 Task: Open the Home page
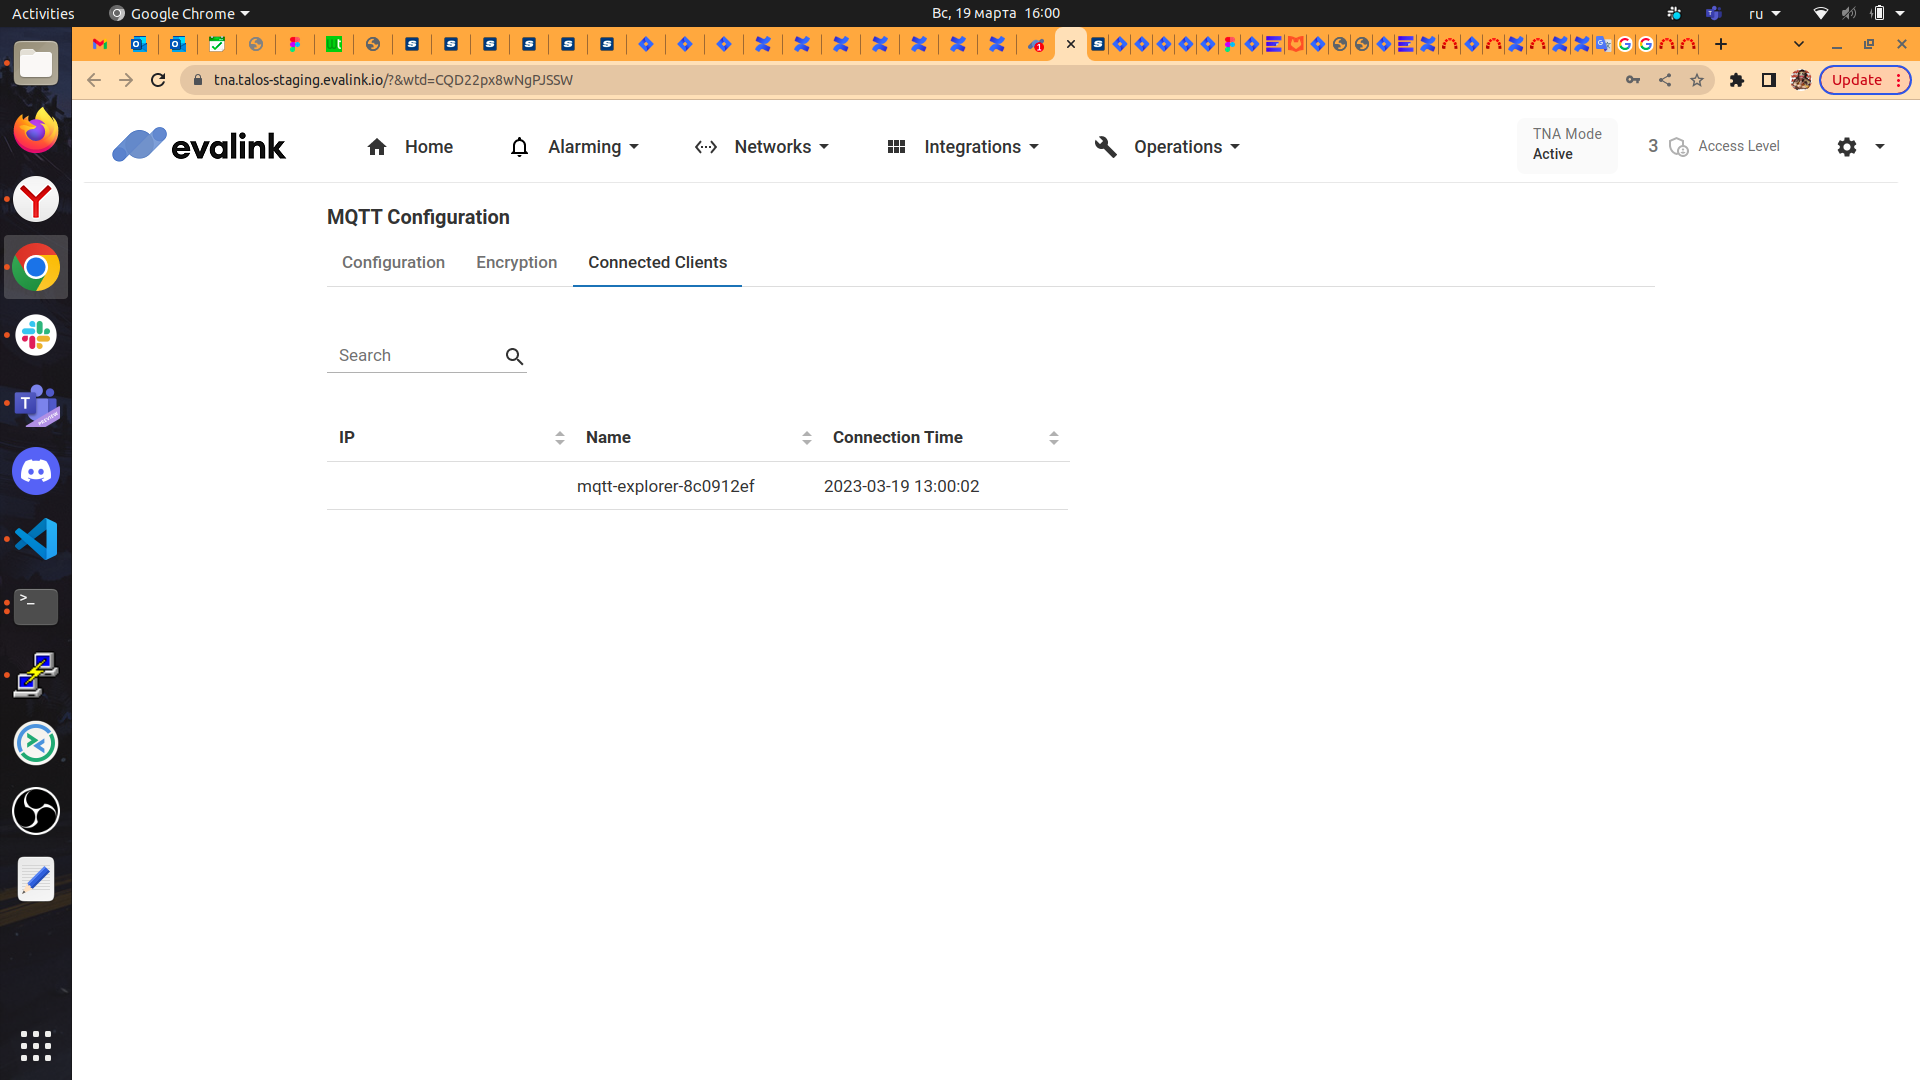pyautogui.click(x=410, y=147)
